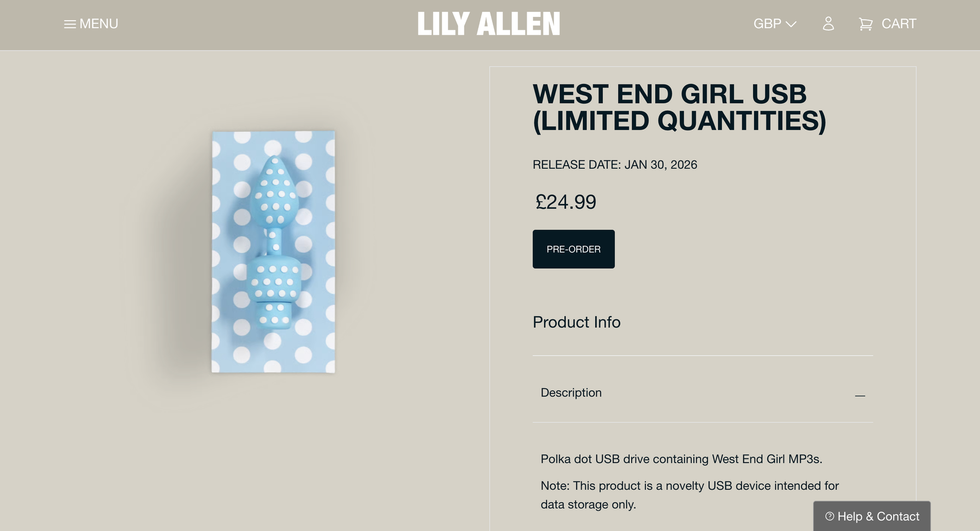Click the shopping cart icon
The width and height of the screenshot is (980, 531).
click(865, 24)
